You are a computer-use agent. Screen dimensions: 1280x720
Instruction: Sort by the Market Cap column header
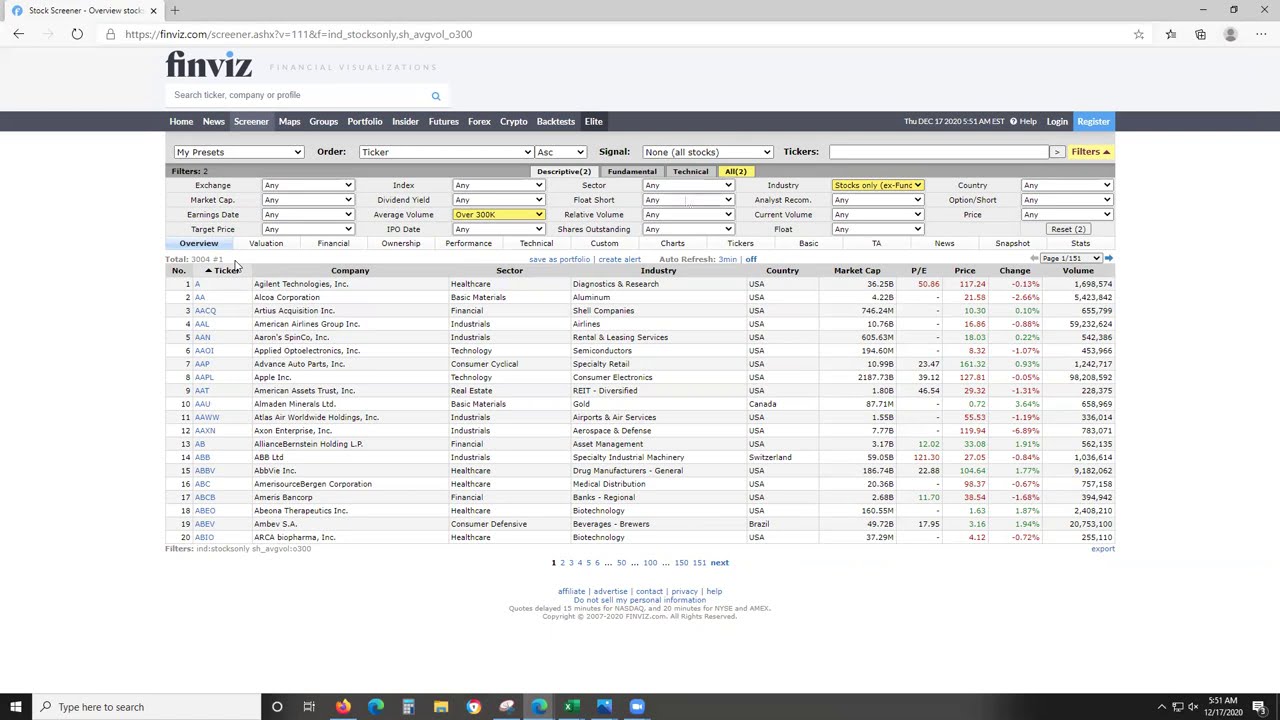click(x=857, y=271)
